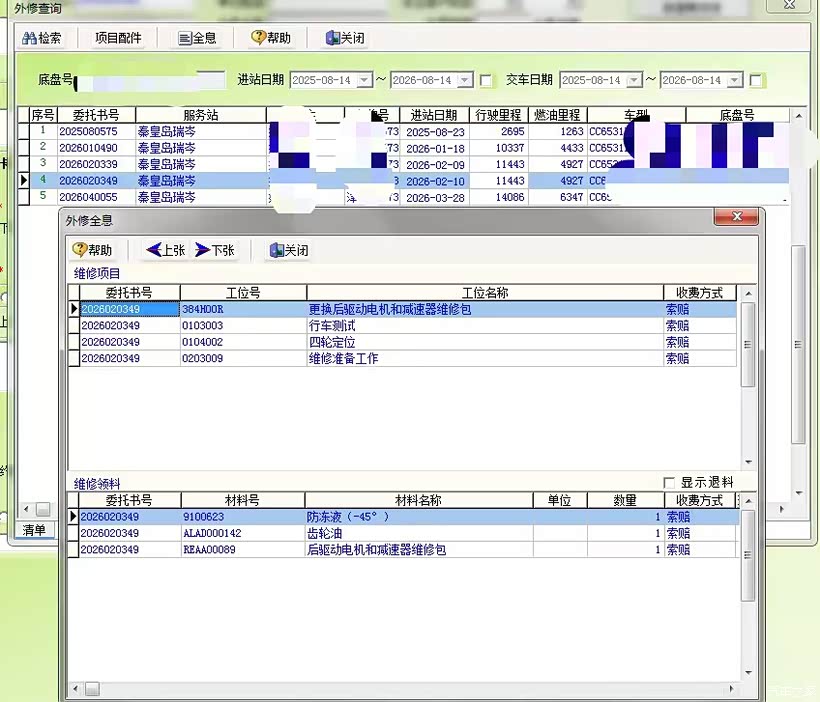Click the 服务站 column header

(201, 115)
